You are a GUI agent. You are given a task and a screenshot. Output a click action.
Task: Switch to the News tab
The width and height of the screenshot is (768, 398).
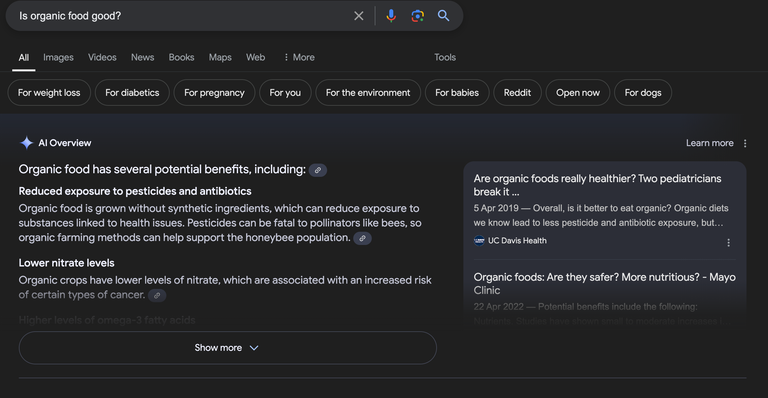[143, 57]
